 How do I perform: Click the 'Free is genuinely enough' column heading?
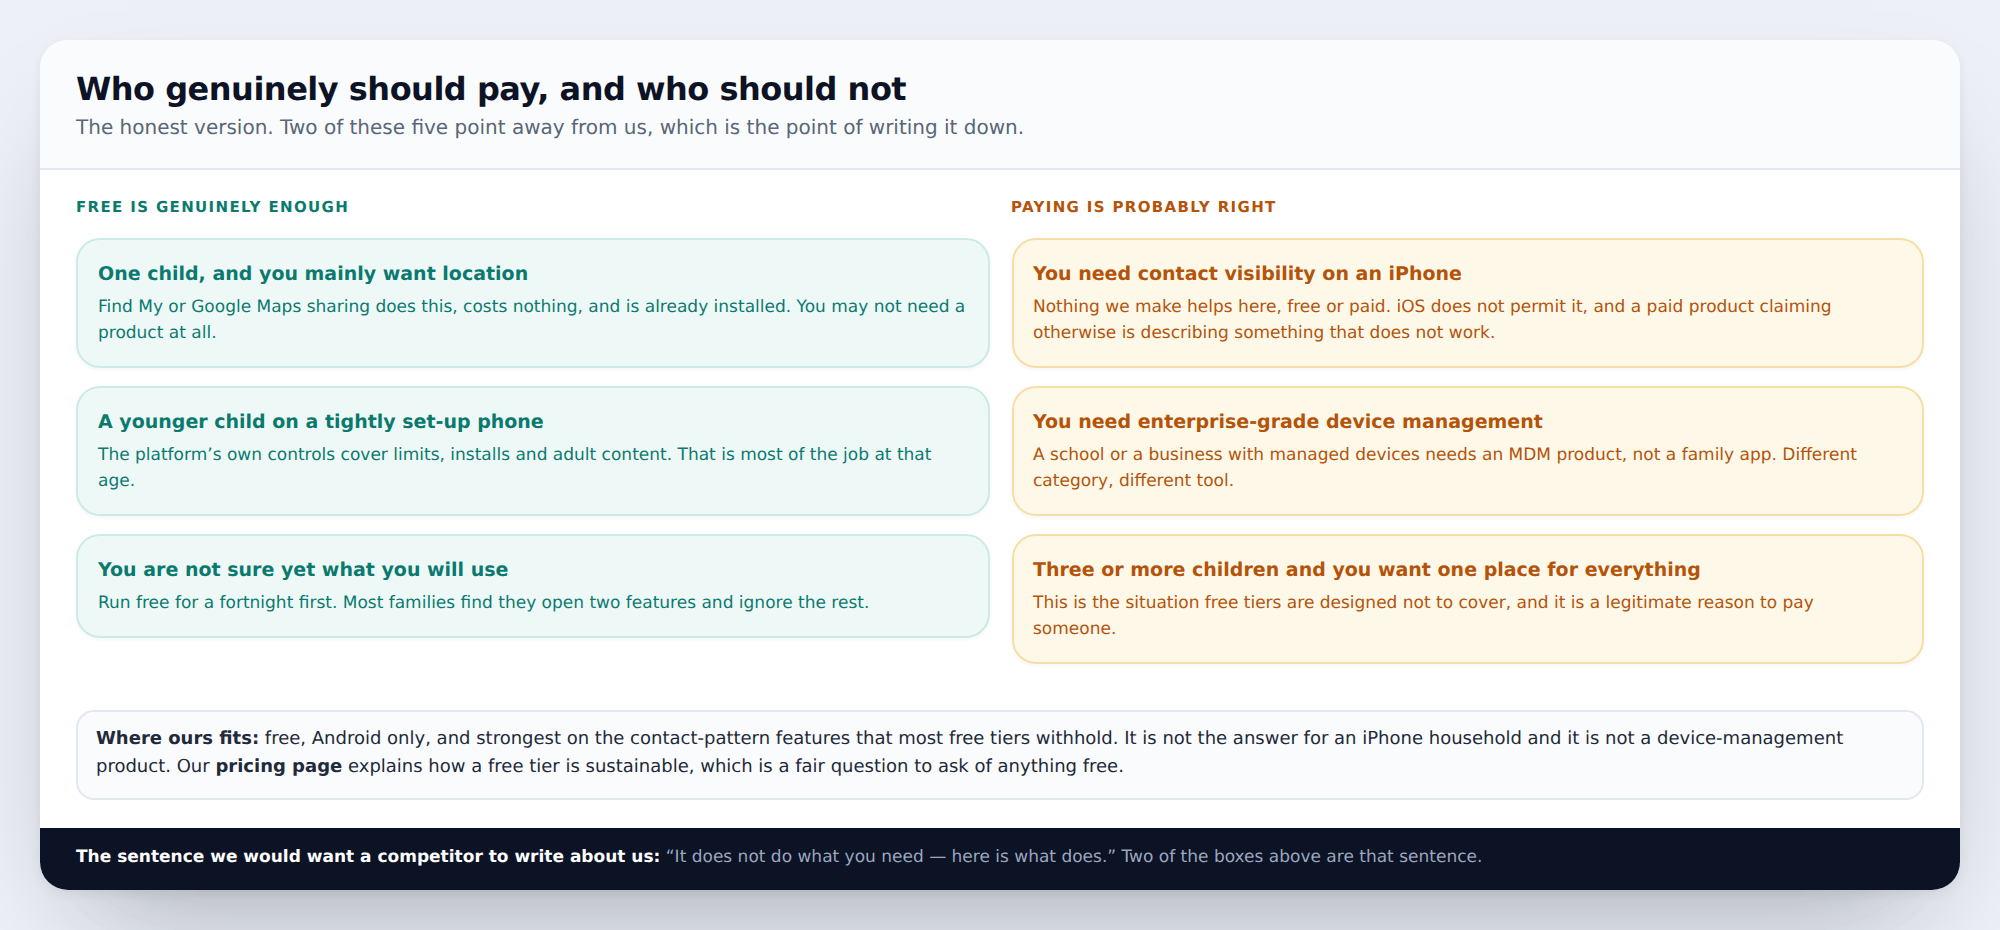pyautogui.click(x=212, y=207)
